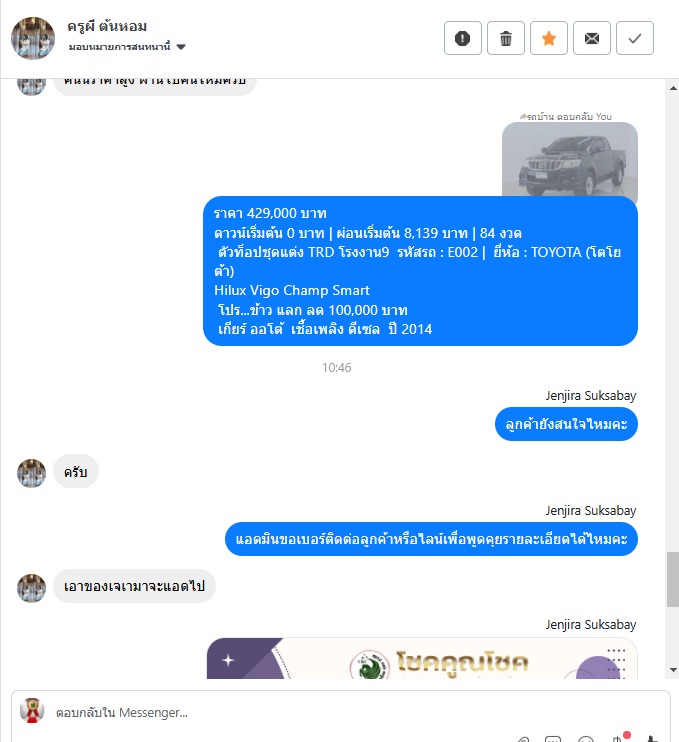The image size is (679, 742).
Task: Open the โชคคูณโชค banner image
Action: tap(422, 658)
